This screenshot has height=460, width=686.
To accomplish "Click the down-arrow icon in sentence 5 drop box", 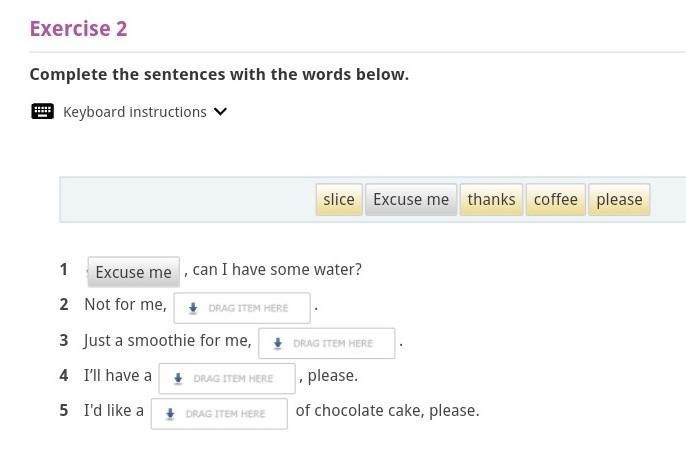I will [x=170, y=413].
